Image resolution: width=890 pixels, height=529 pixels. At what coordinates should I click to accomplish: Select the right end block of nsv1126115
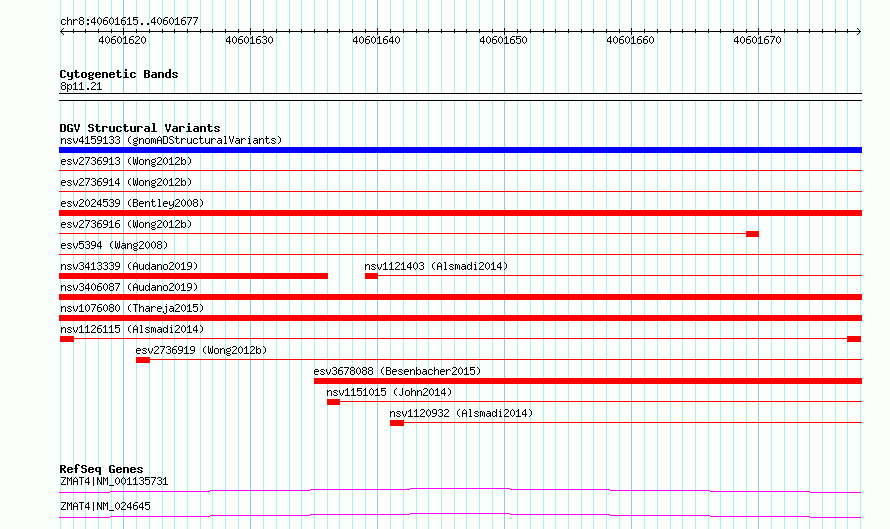(854, 339)
